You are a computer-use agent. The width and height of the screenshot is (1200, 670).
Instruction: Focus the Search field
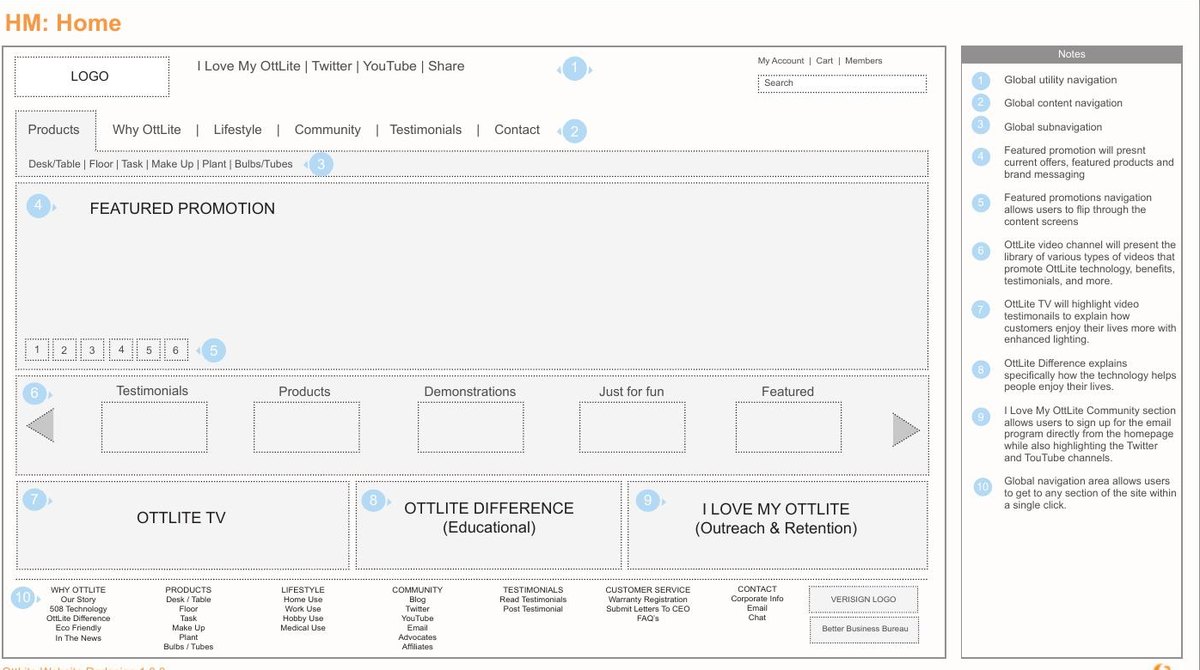tap(842, 83)
